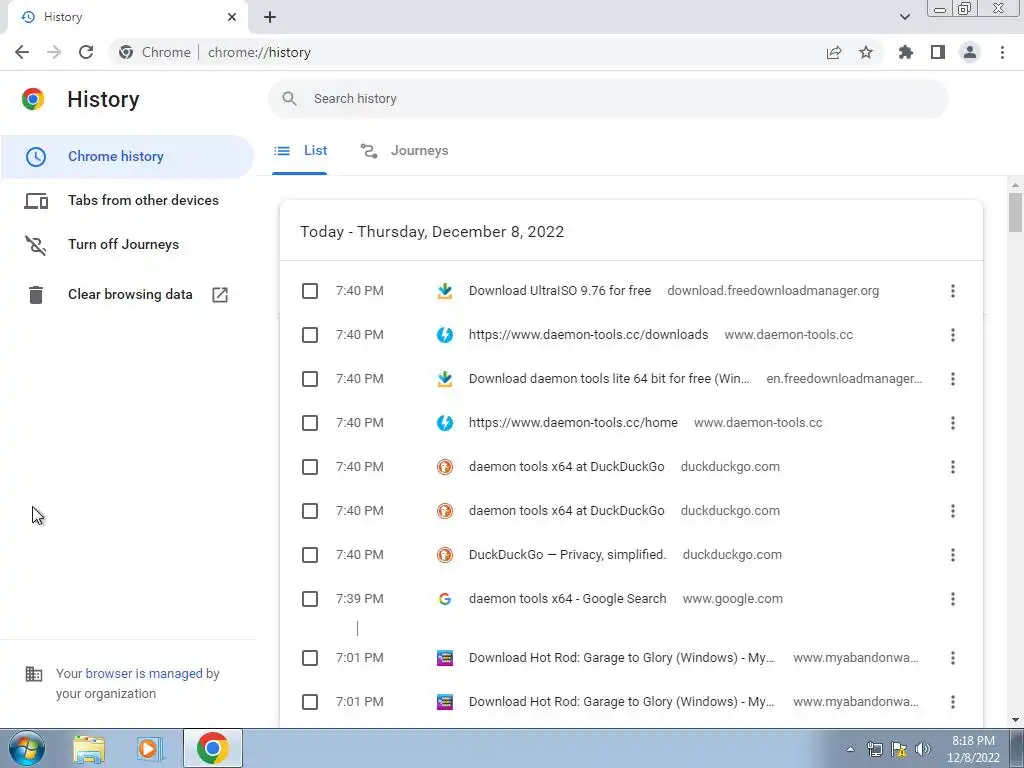
Task: Open the profile avatar icon
Action: pyautogui.click(x=970, y=52)
